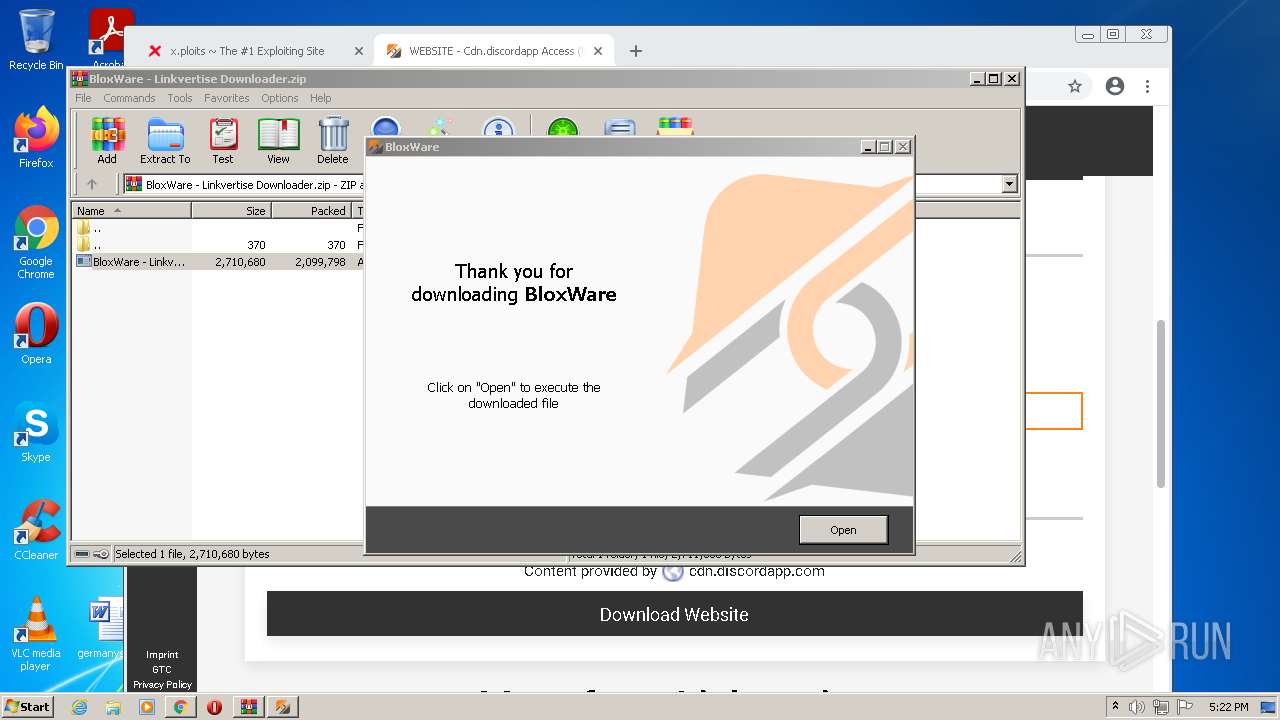Open Firefox desktop shortcut

point(36,138)
